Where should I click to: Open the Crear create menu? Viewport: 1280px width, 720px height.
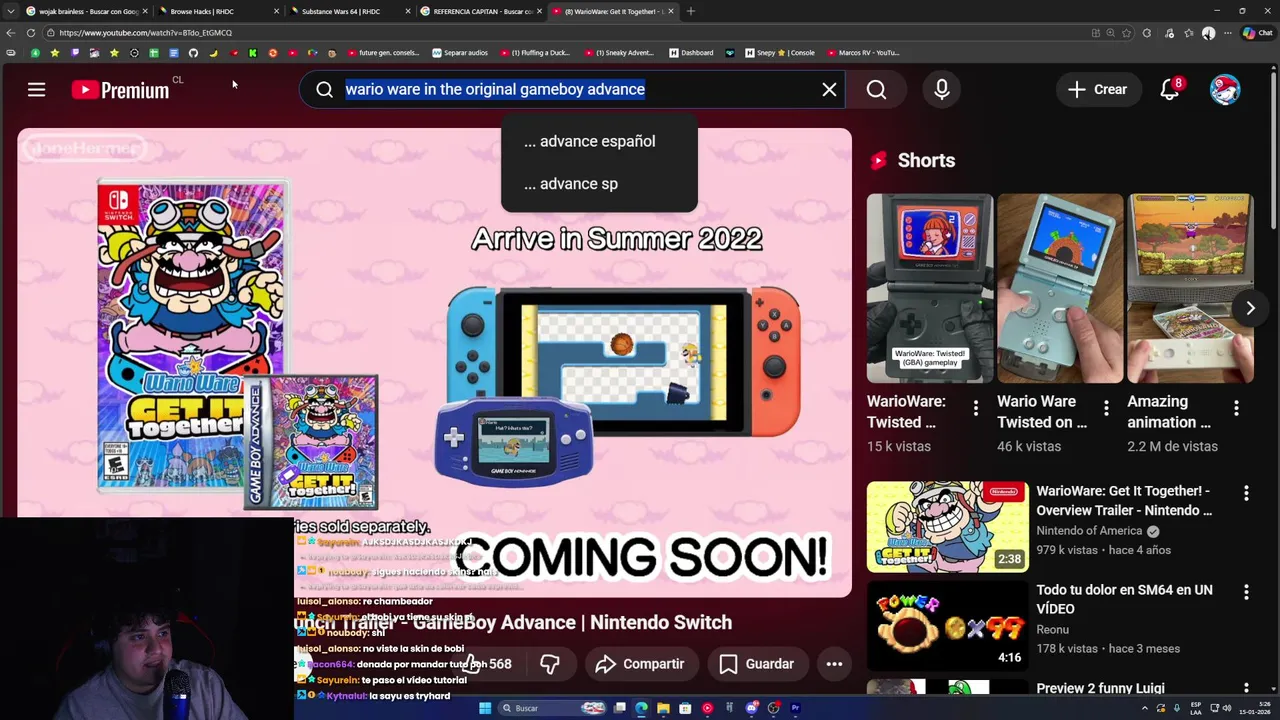1098,89
